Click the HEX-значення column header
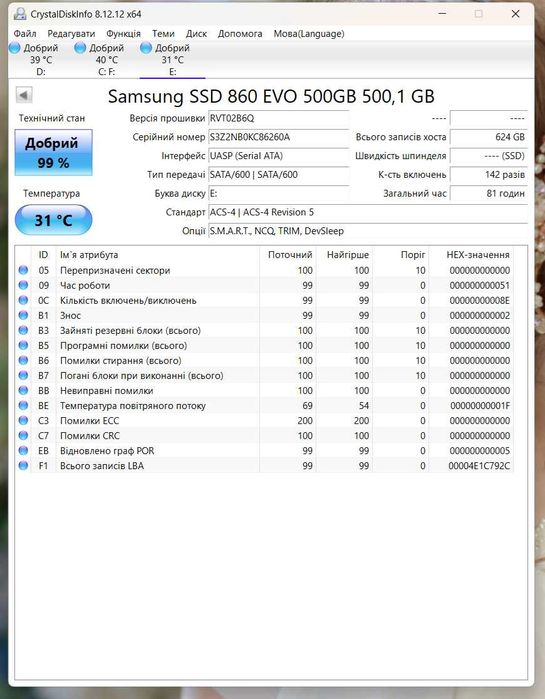The width and height of the screenshot is (545, 699). 471,255
